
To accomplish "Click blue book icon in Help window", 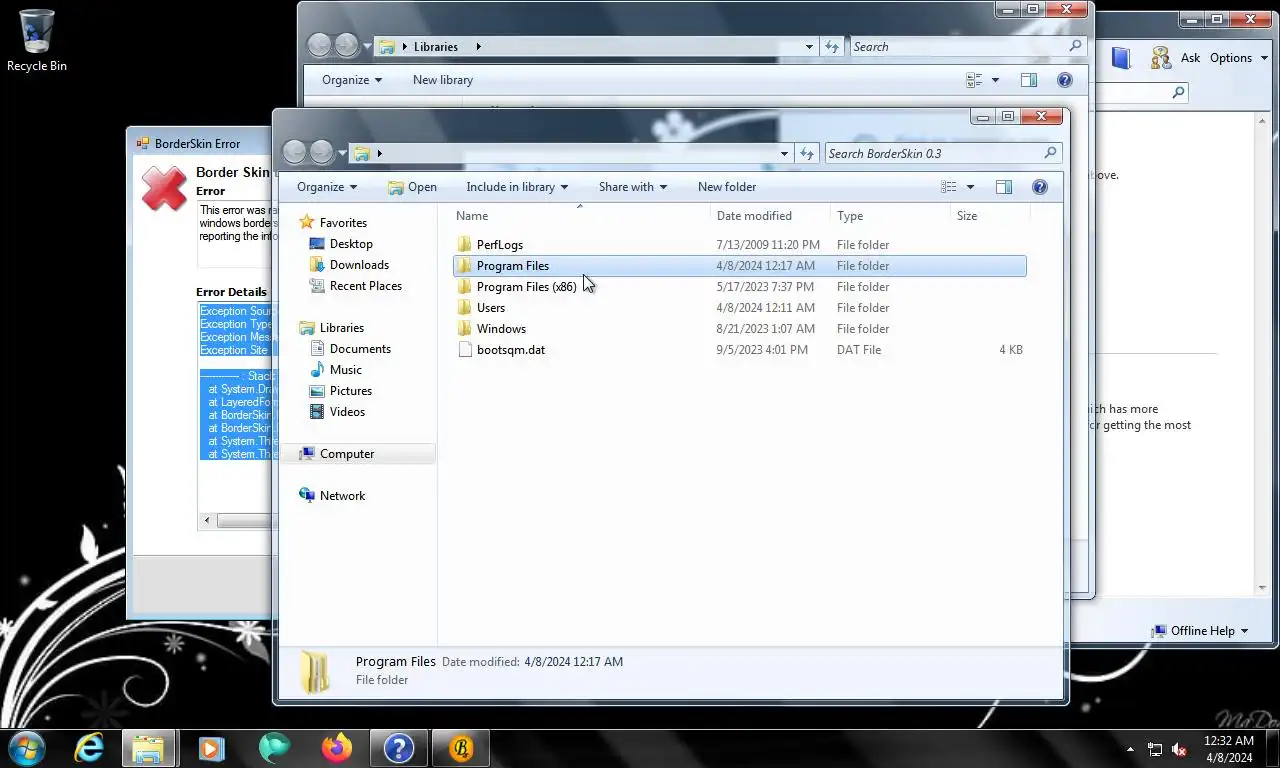I will click(1121, 58).
